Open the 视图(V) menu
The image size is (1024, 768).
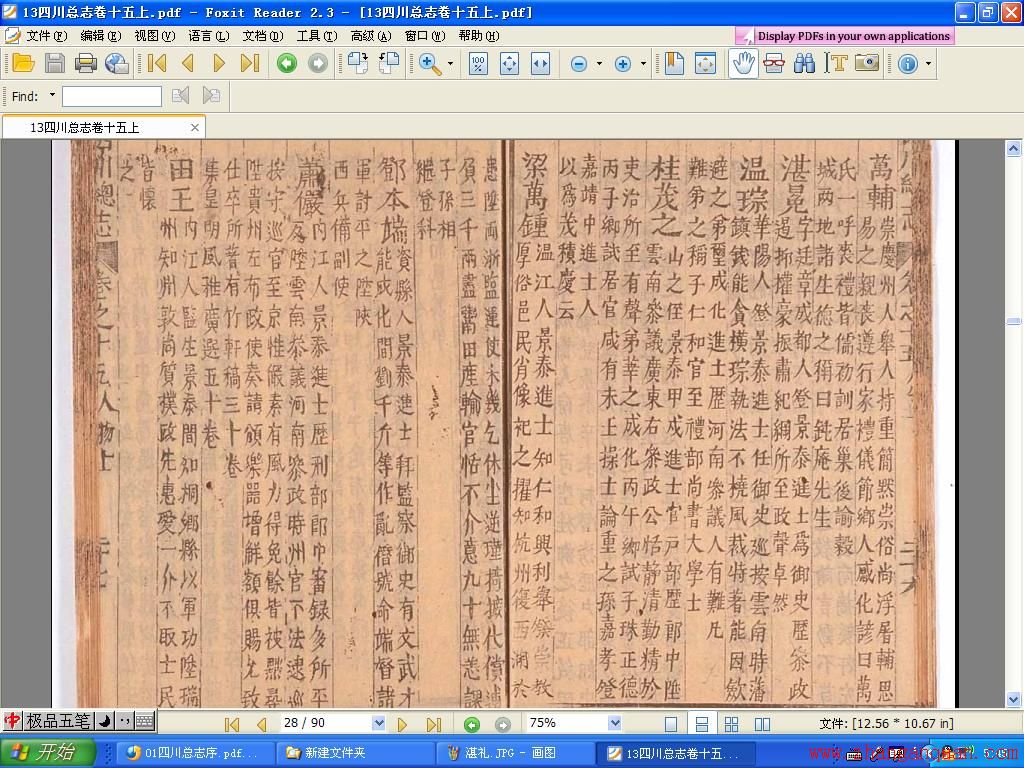(155, 36)
